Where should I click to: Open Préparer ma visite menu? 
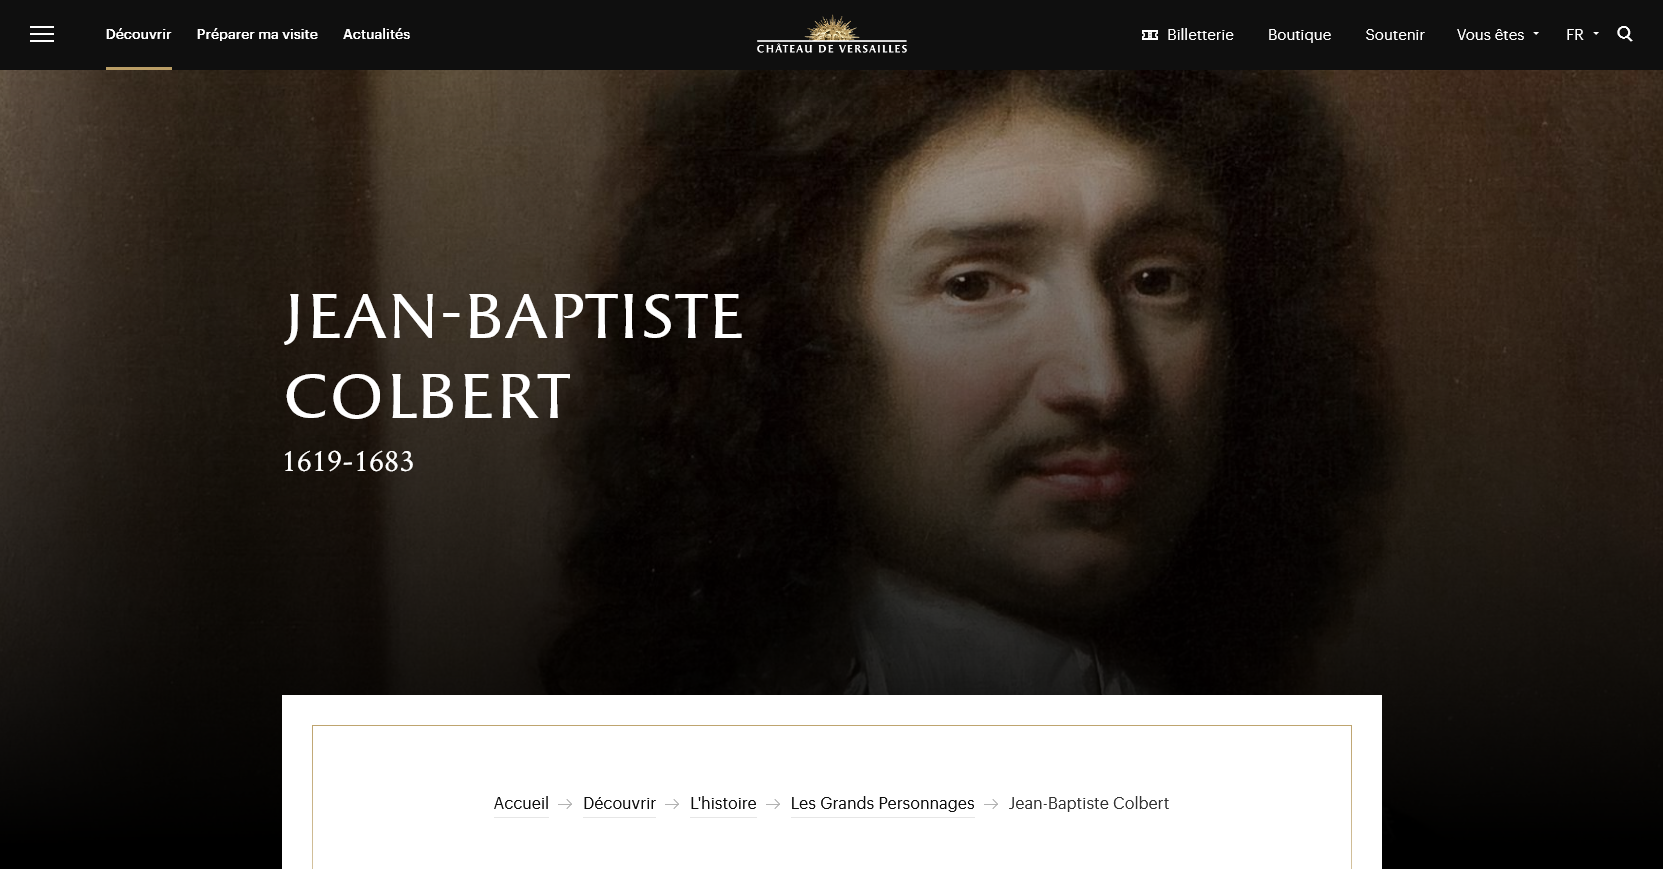(x=257, y=34)
